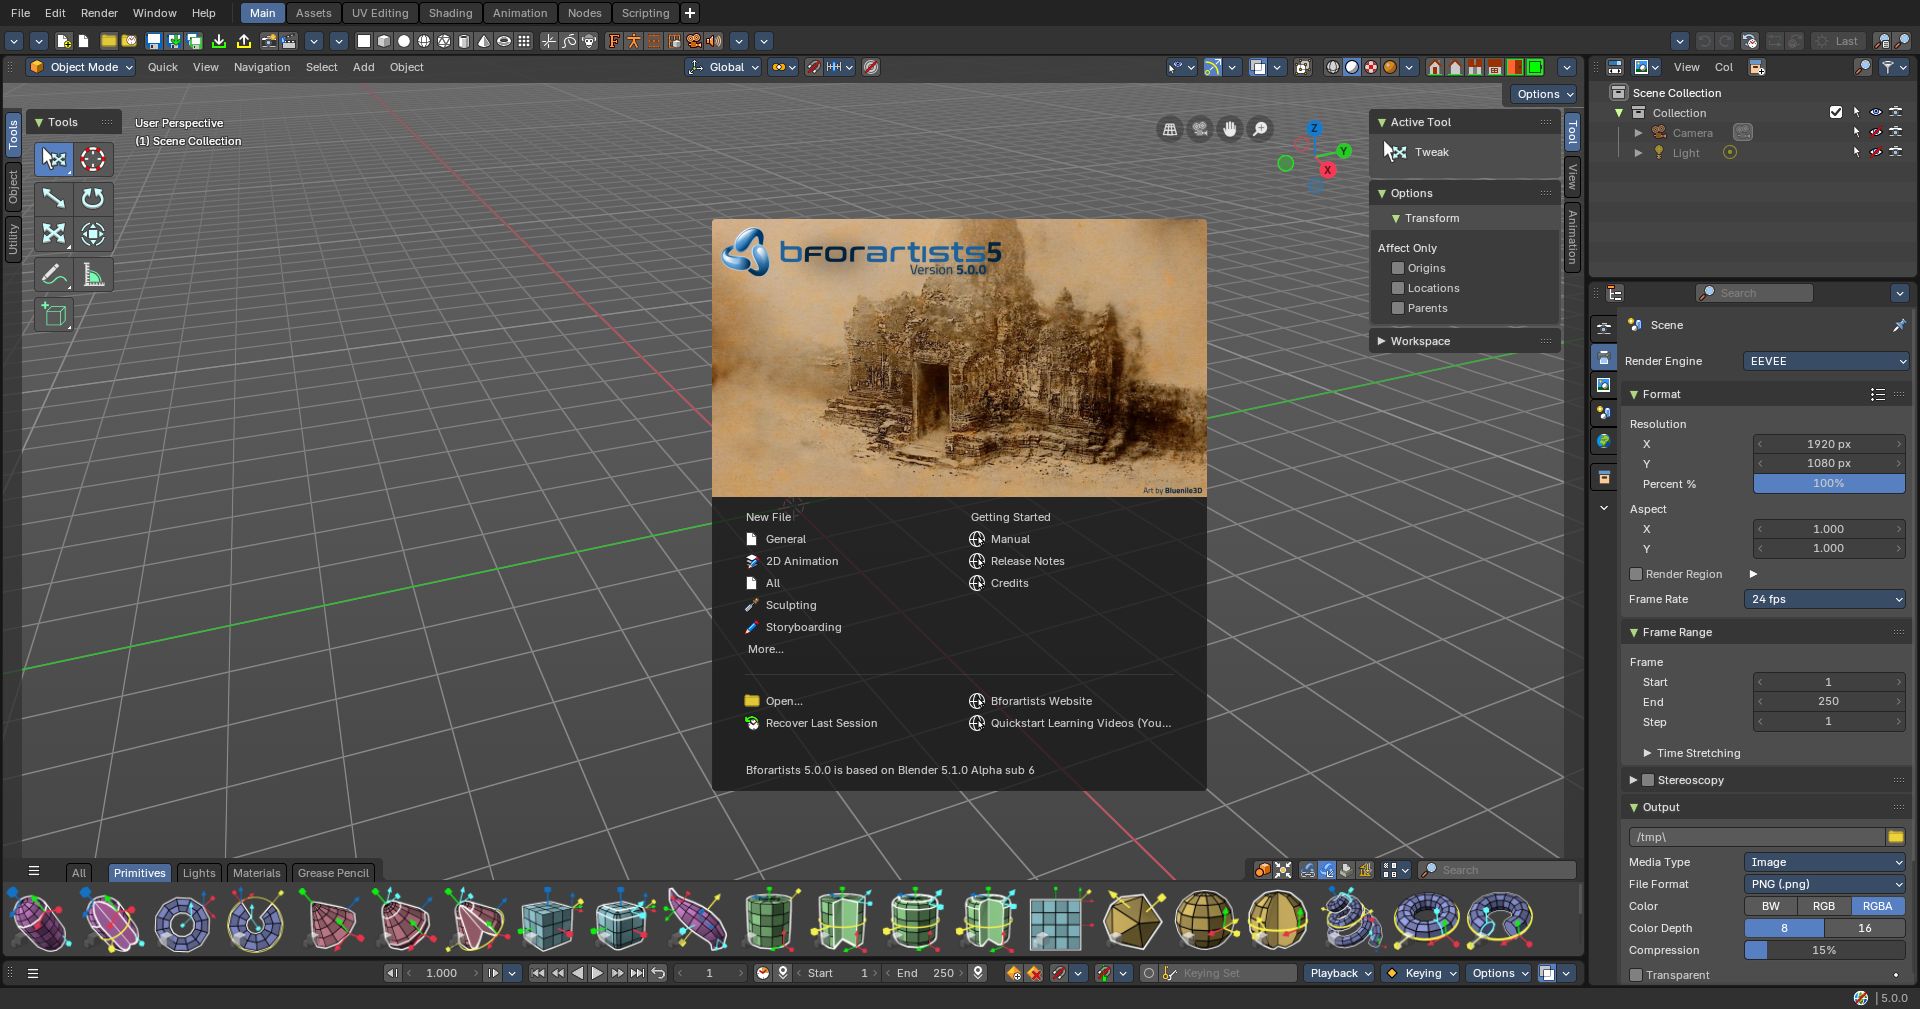
Task: Select the Cursor tool icon
Action: click(x=93, y=159)
